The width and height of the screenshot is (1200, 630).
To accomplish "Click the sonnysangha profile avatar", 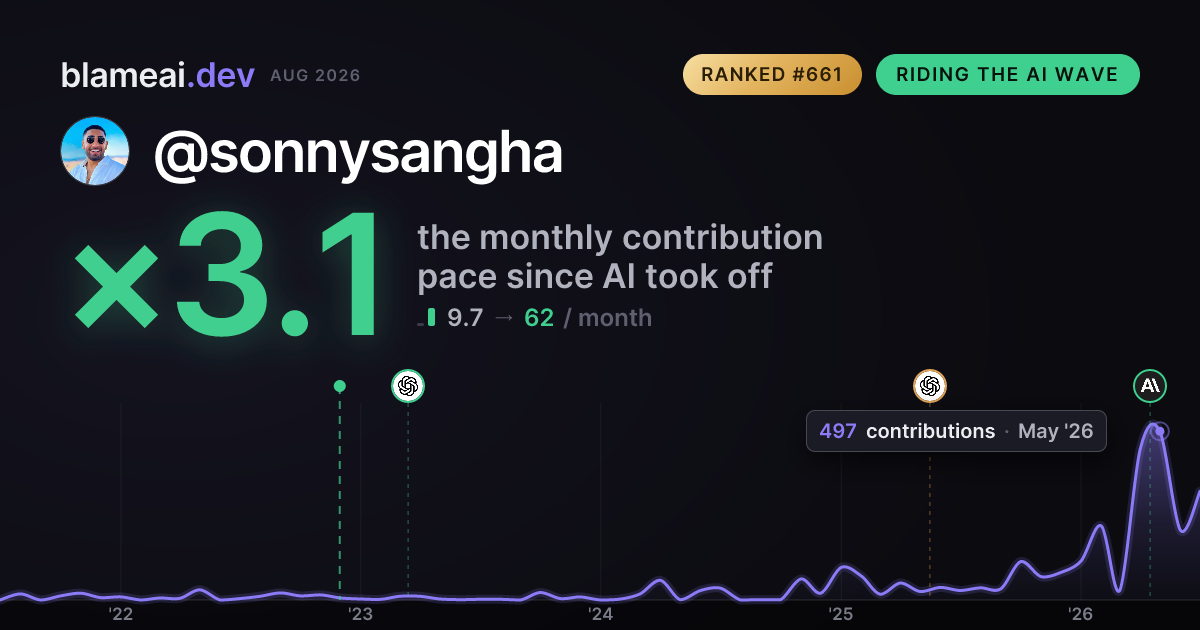I will point(95,151).
